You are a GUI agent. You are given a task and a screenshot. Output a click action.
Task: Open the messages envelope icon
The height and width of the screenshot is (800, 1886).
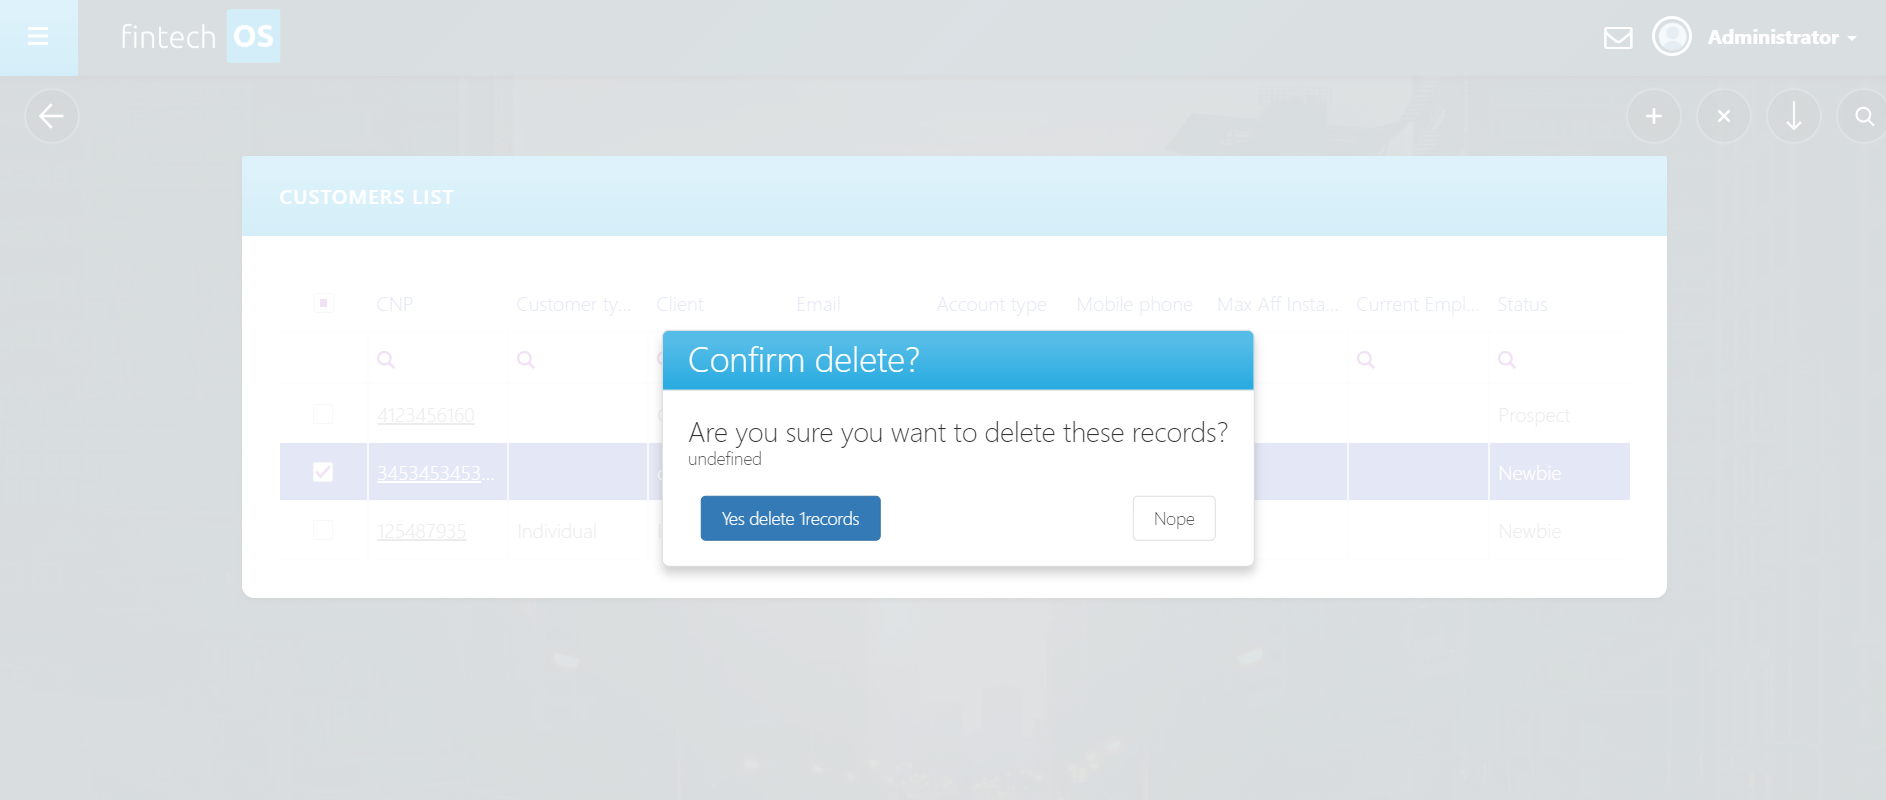pyautogui.click(x=1618, y=37)
